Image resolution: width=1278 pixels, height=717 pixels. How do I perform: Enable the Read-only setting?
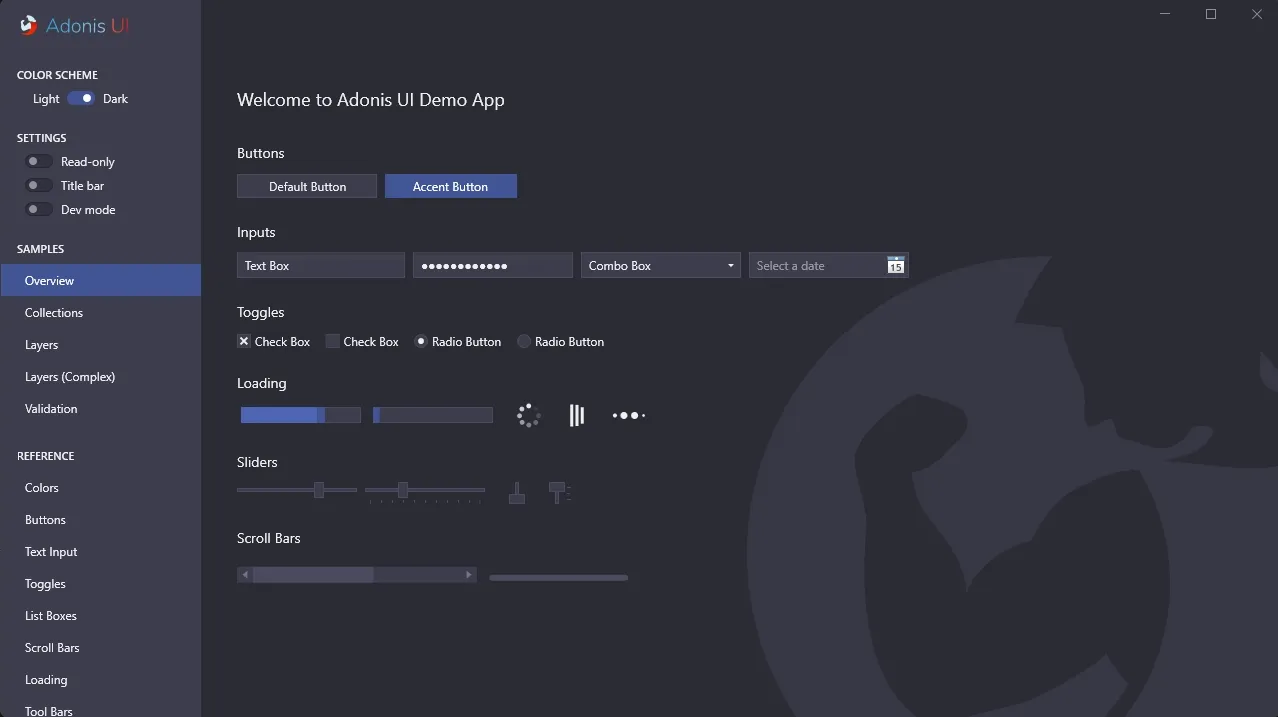click(x=37, y=161)
